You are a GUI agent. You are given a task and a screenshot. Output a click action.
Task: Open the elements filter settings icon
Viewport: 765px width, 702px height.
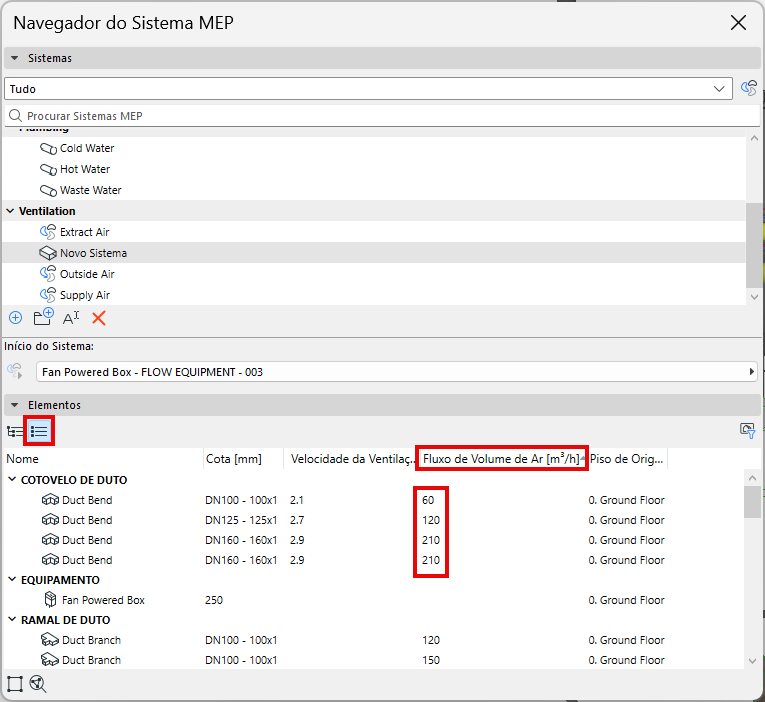click(747, 431)
